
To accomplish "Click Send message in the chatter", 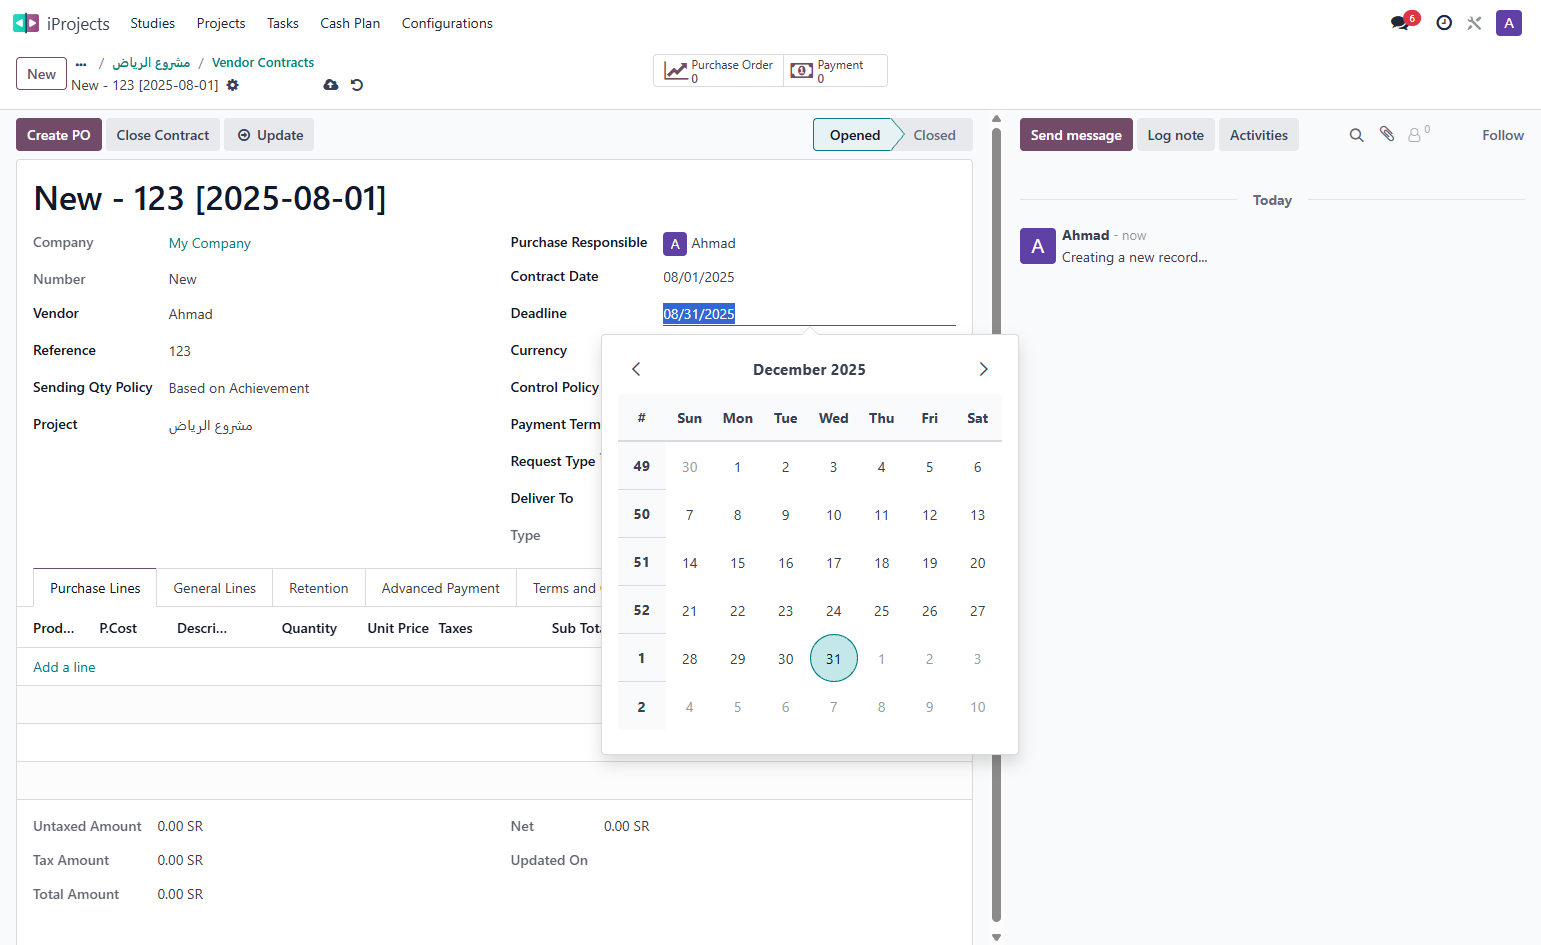I will 1076,135.
